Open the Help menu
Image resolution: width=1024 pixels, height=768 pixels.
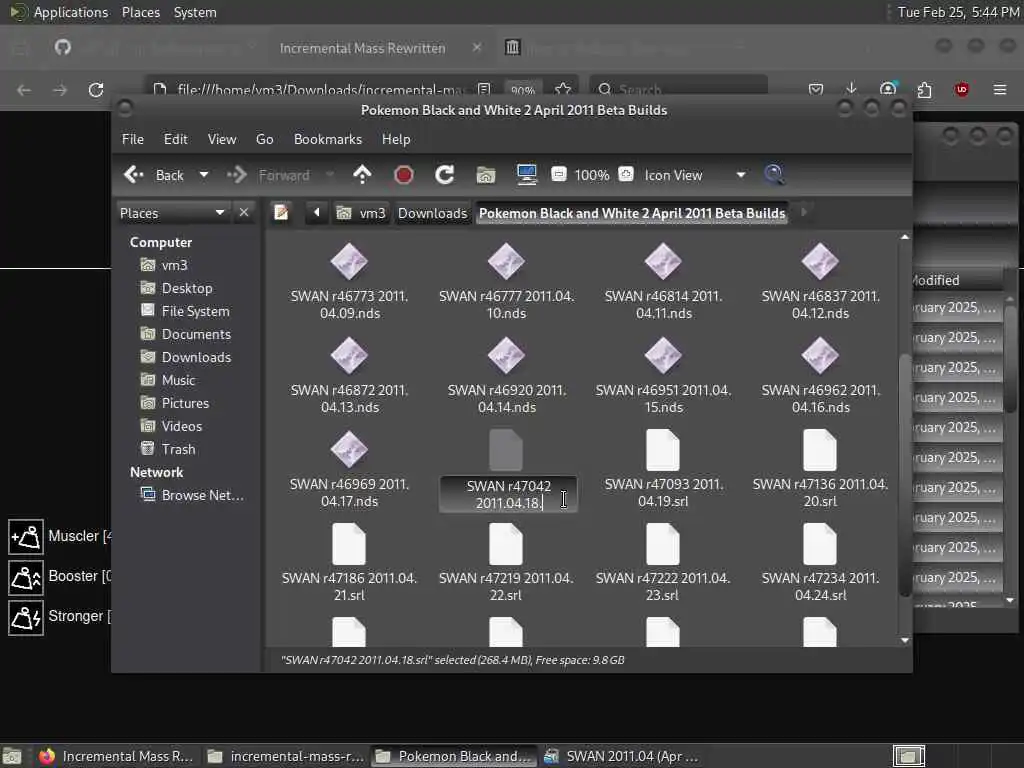[x=396, y=139]
